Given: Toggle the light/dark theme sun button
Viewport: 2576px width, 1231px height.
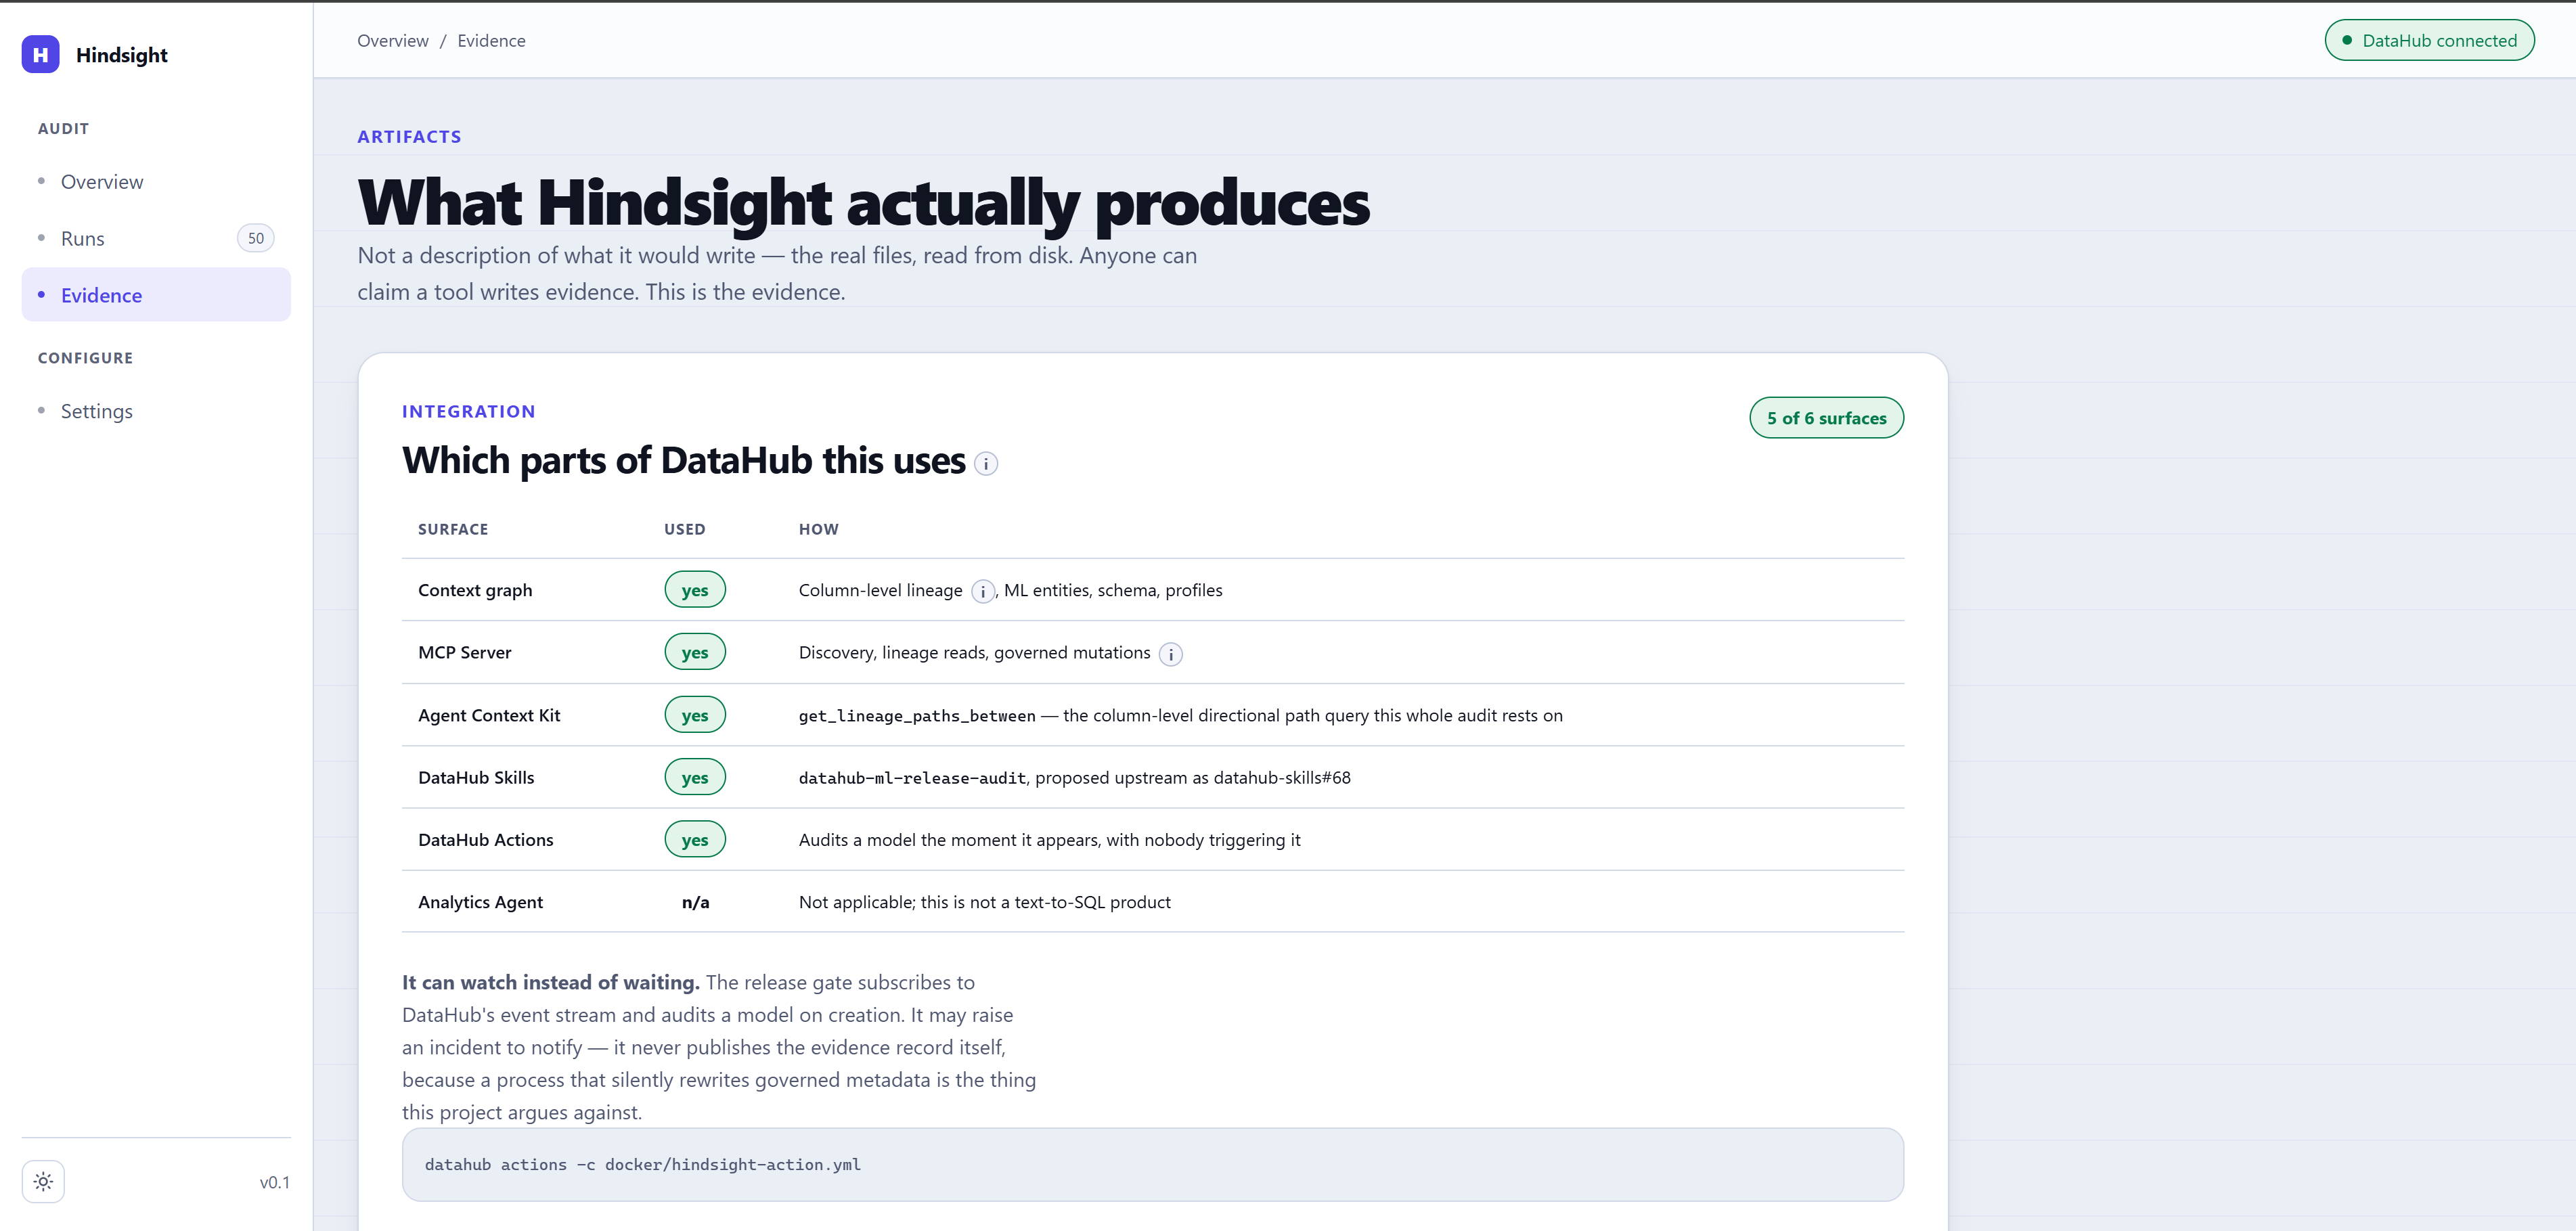Looking at the screenshot, I should [43, 1181].
